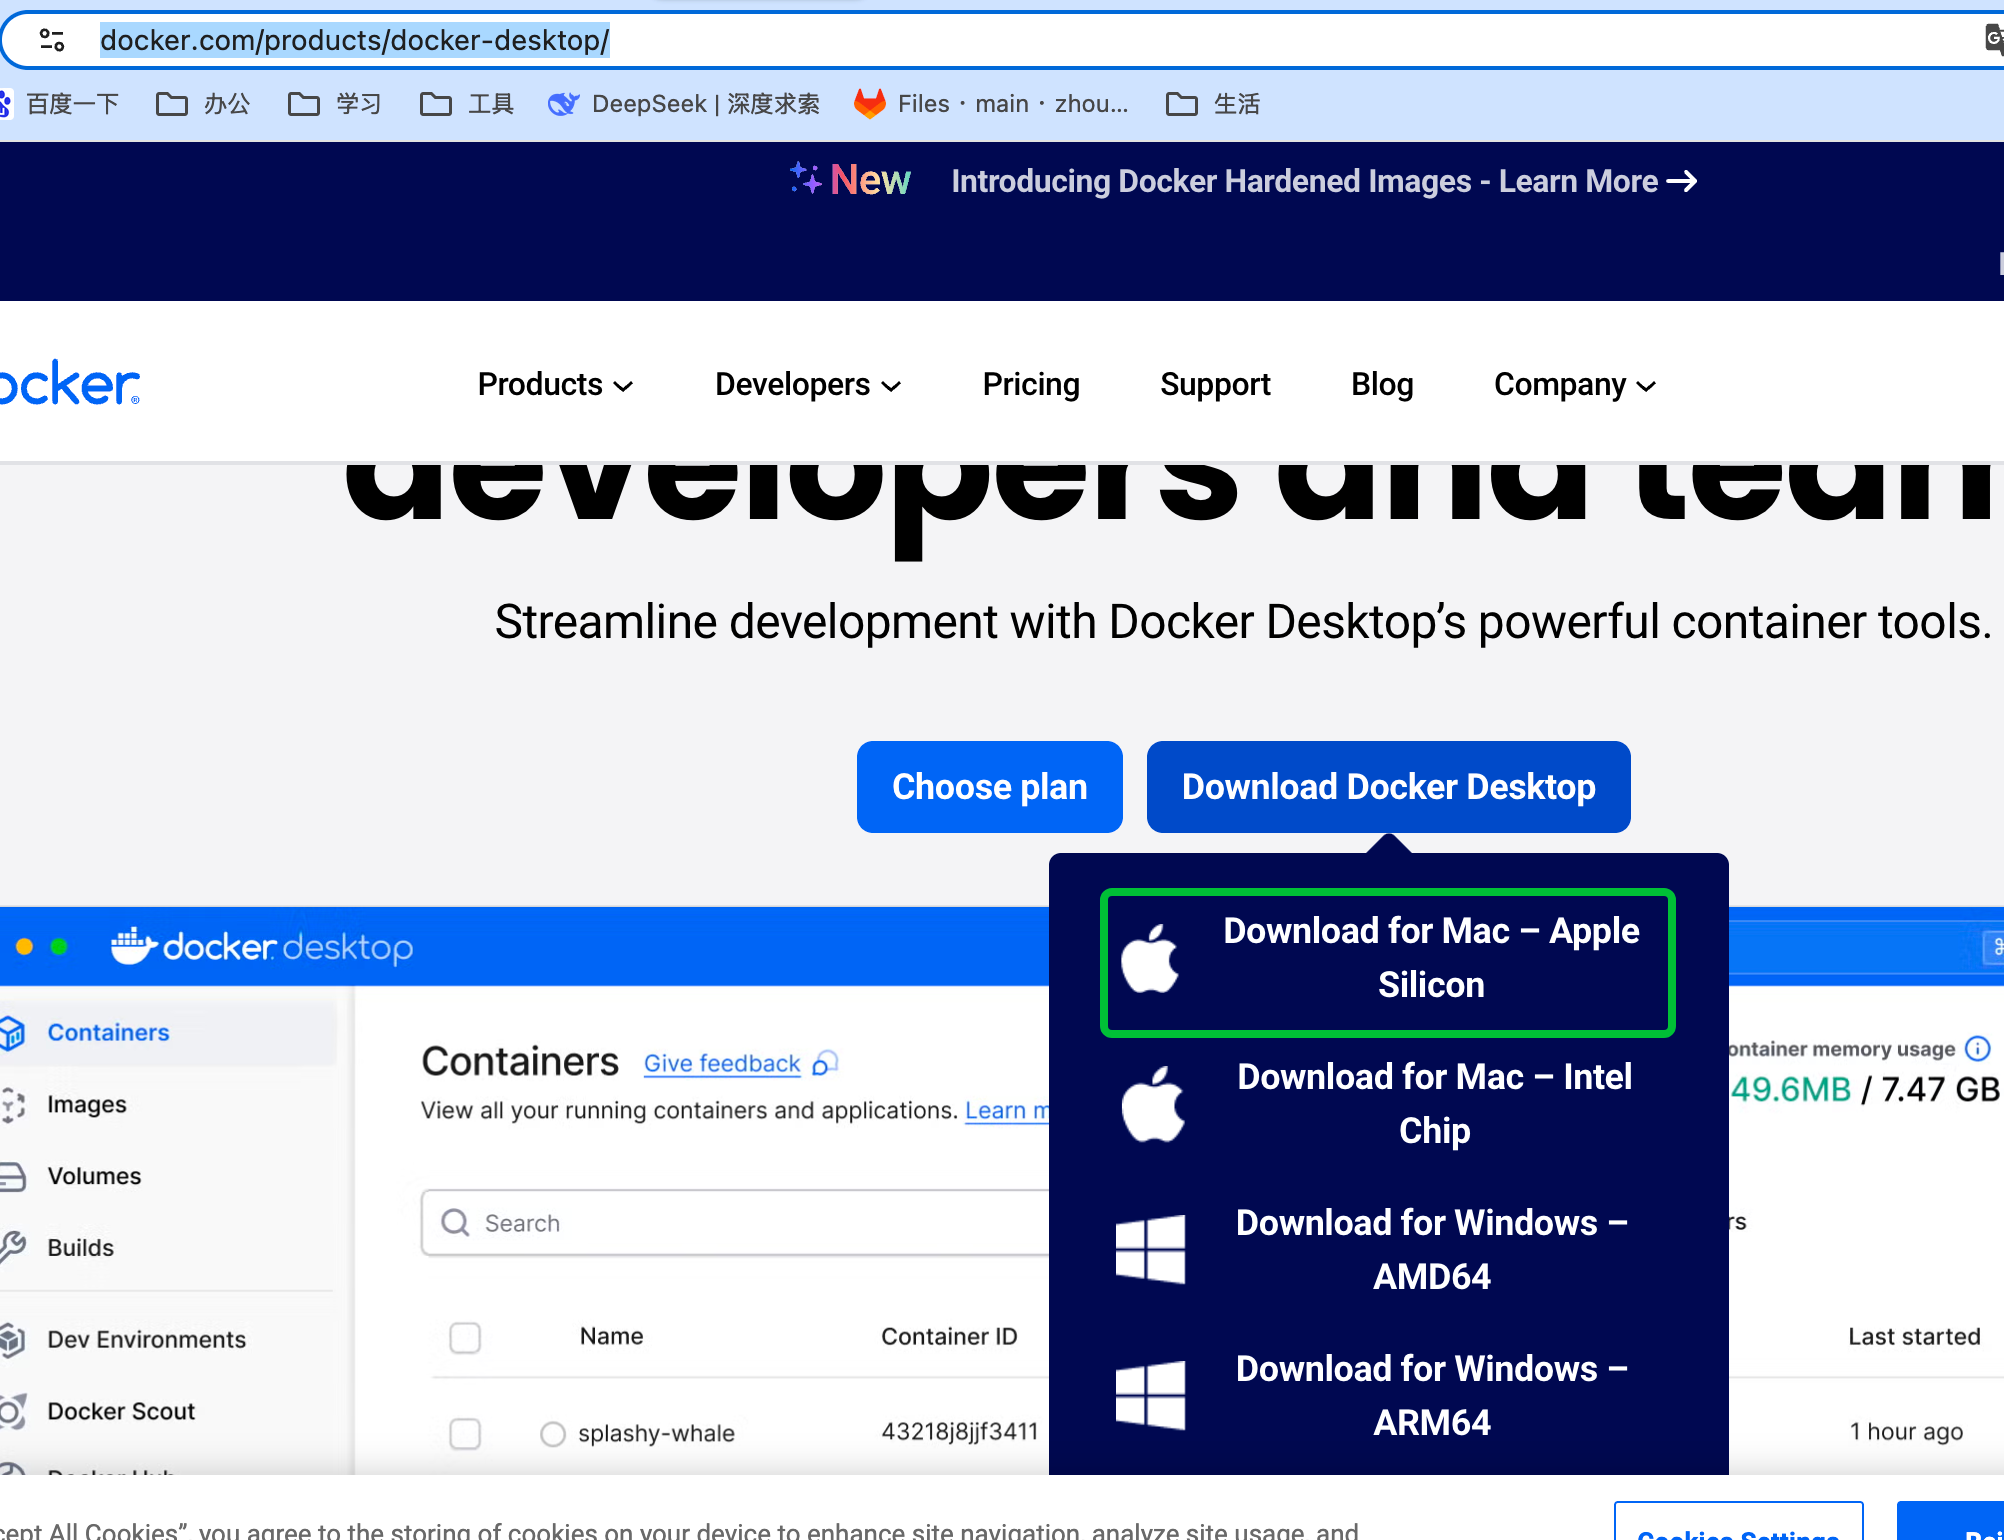Click the docker desktop whale logo

(261, 946)
